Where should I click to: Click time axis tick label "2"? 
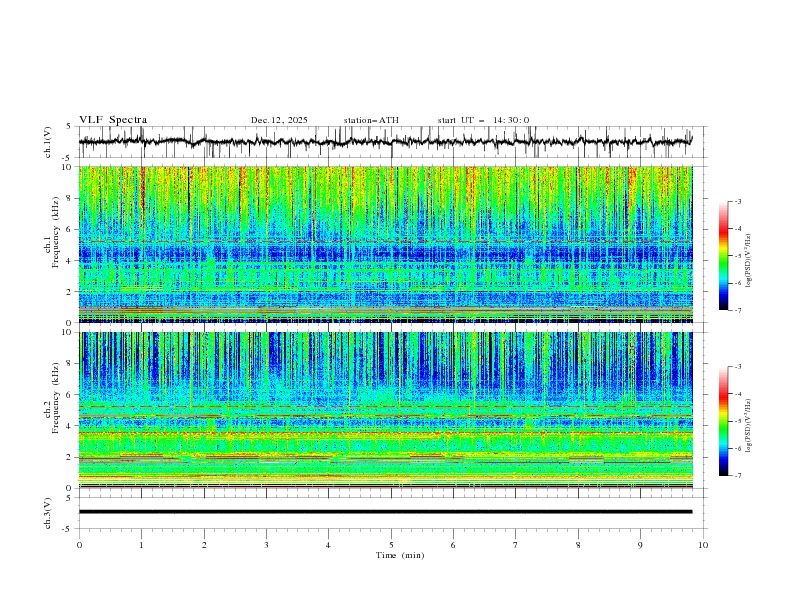click(x=204, y=545)
